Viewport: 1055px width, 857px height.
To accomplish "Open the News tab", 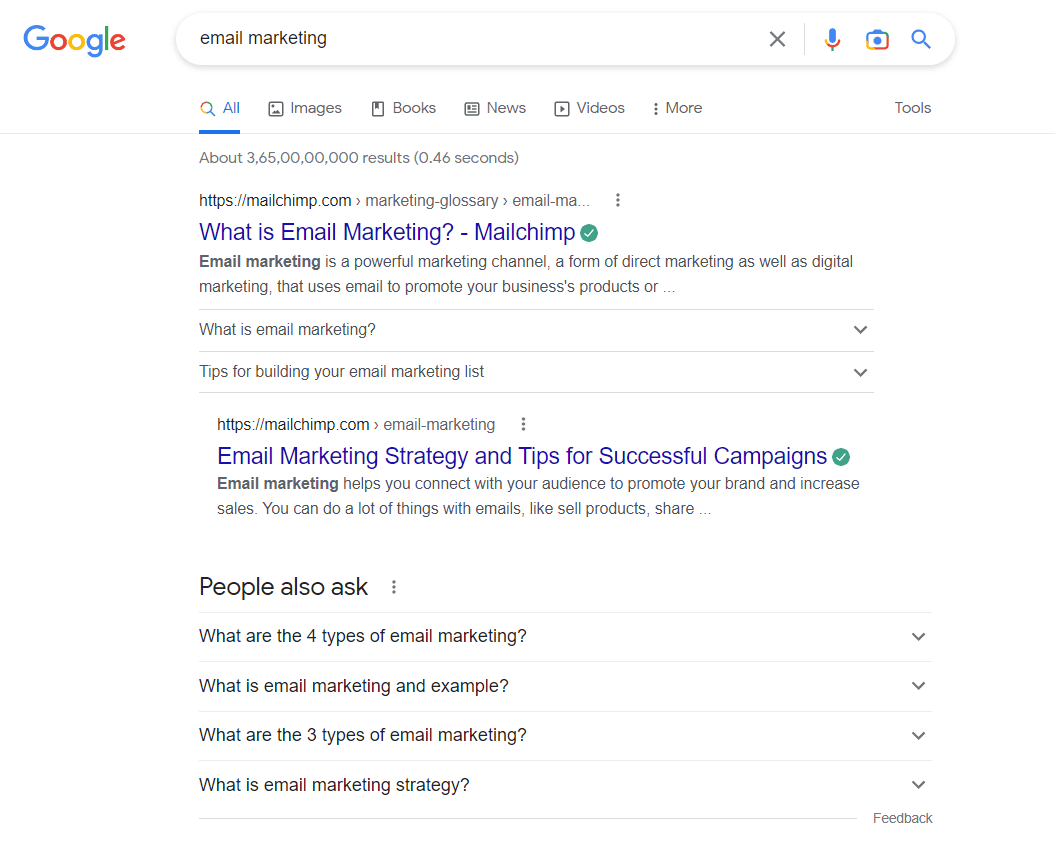I will [x=495, y=108].
